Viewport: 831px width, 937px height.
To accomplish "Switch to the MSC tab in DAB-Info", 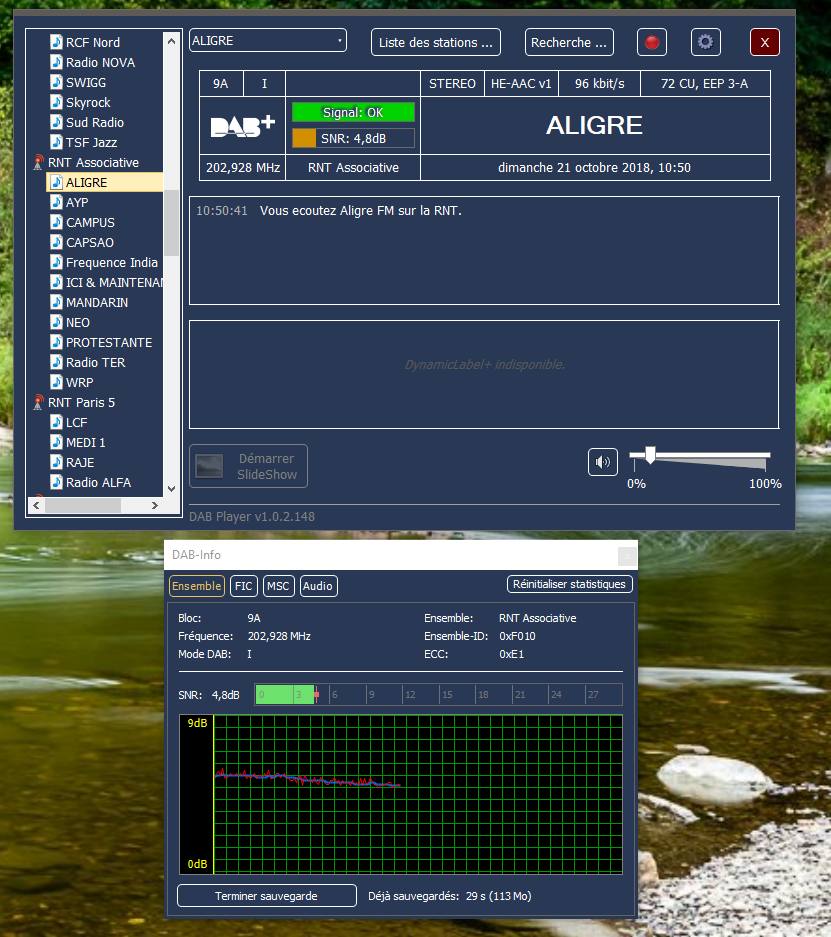I will (x=278, y=586).
